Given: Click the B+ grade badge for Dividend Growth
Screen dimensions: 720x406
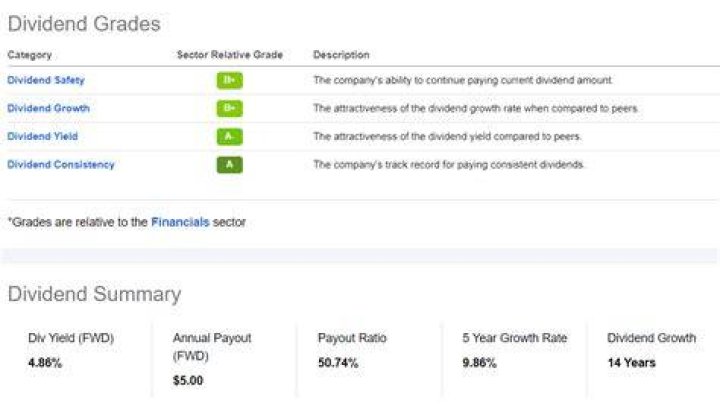Looking at the screenshot, I should (230, 108).
